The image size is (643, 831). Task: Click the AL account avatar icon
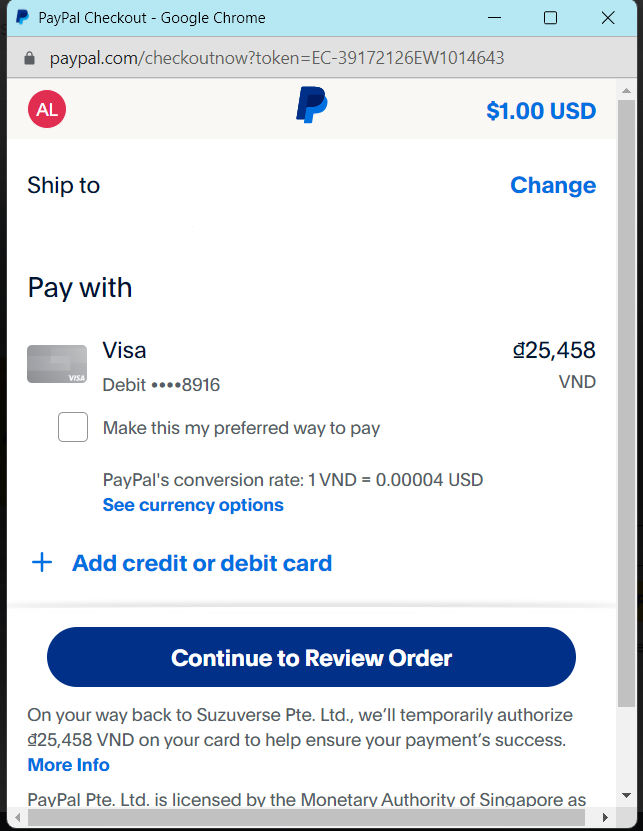tap(47, 110)
